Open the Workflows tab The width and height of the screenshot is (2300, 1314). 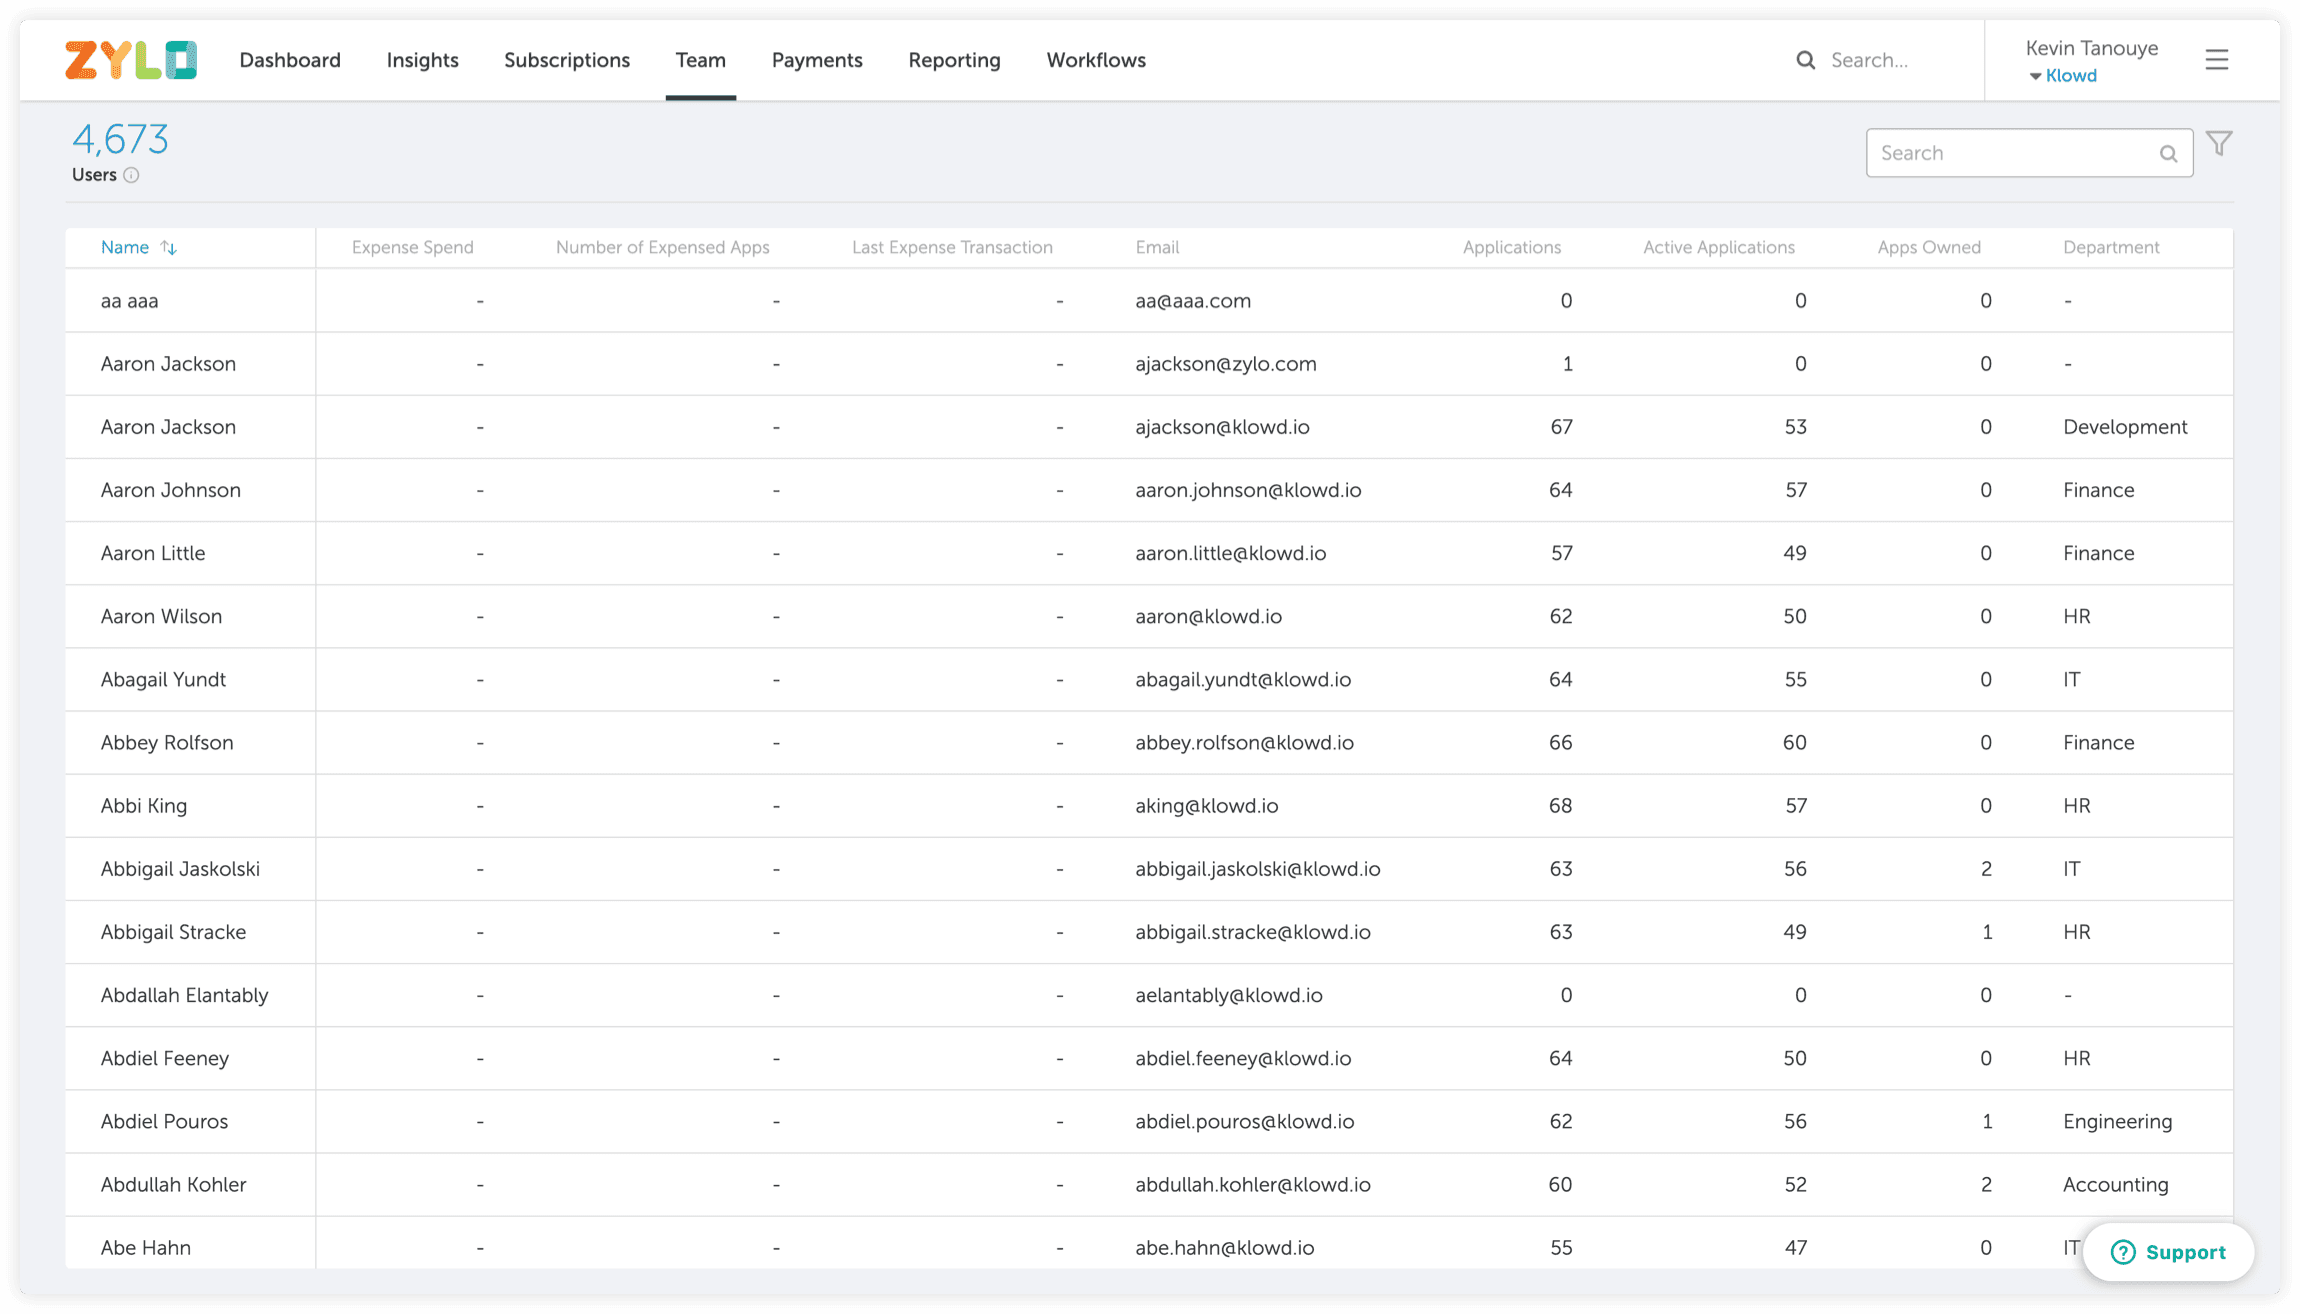[1096, 60]
